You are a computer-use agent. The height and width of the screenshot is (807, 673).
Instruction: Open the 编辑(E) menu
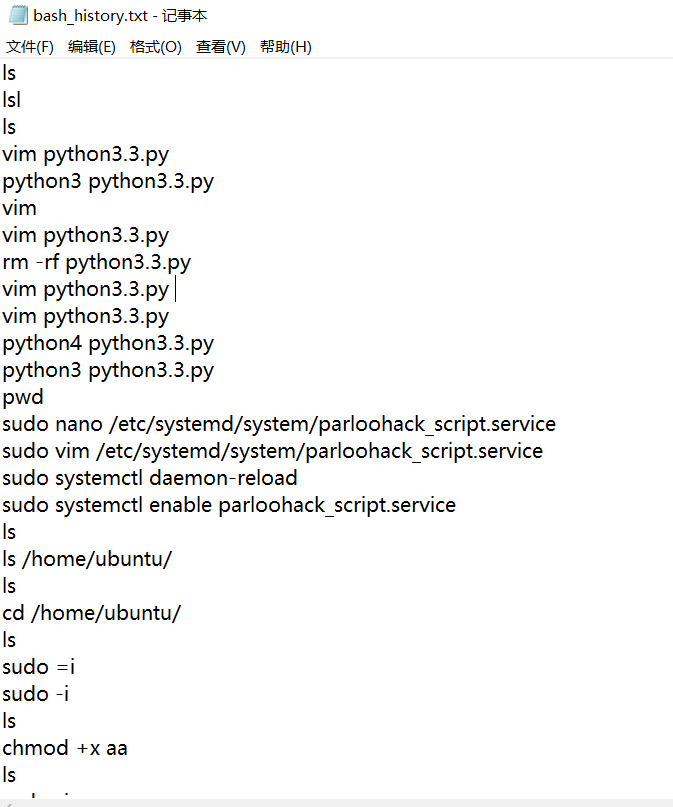point(91,47)
